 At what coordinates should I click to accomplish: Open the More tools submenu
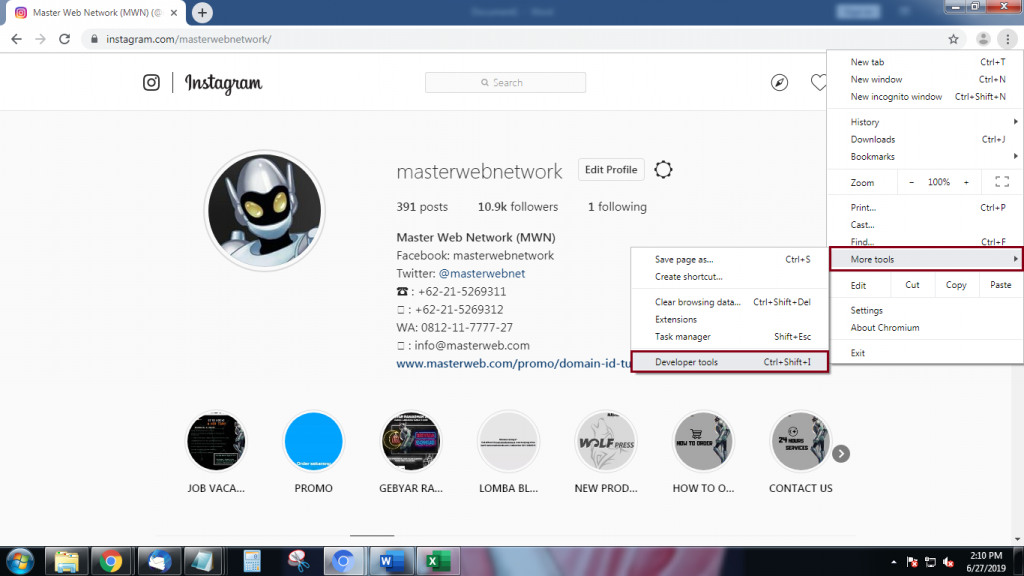pyautogui.click(x=925, y=259)
